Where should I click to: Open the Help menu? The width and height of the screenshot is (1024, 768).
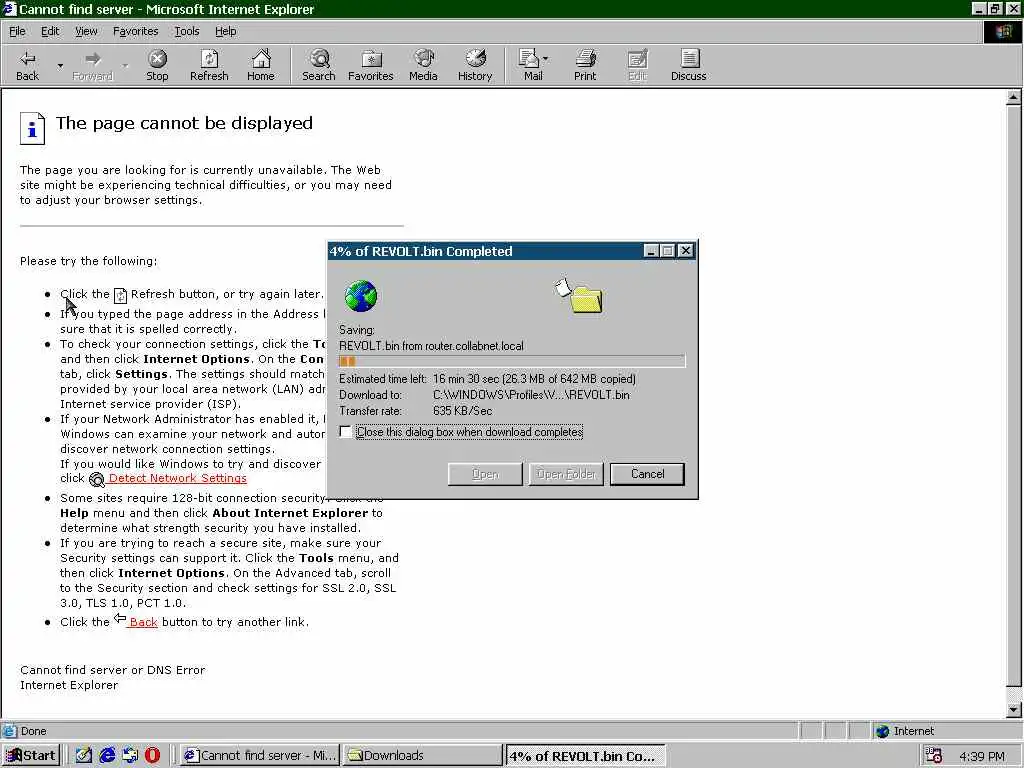pyautogui.click(x=226, y=31)
